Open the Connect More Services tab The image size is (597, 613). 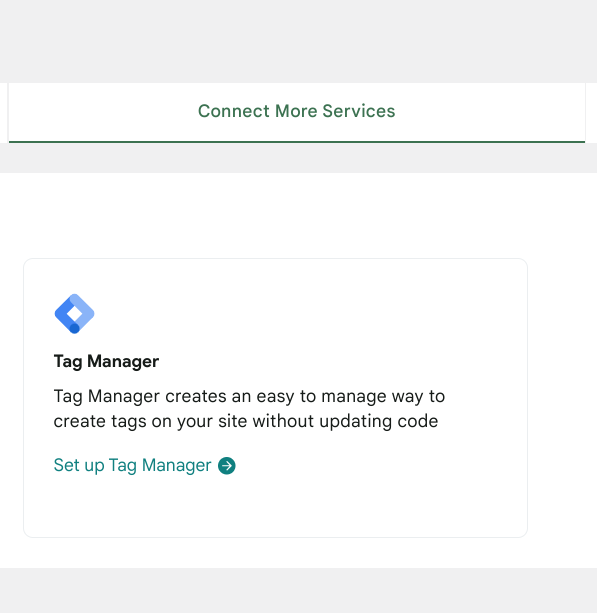[x=297, y=111]
